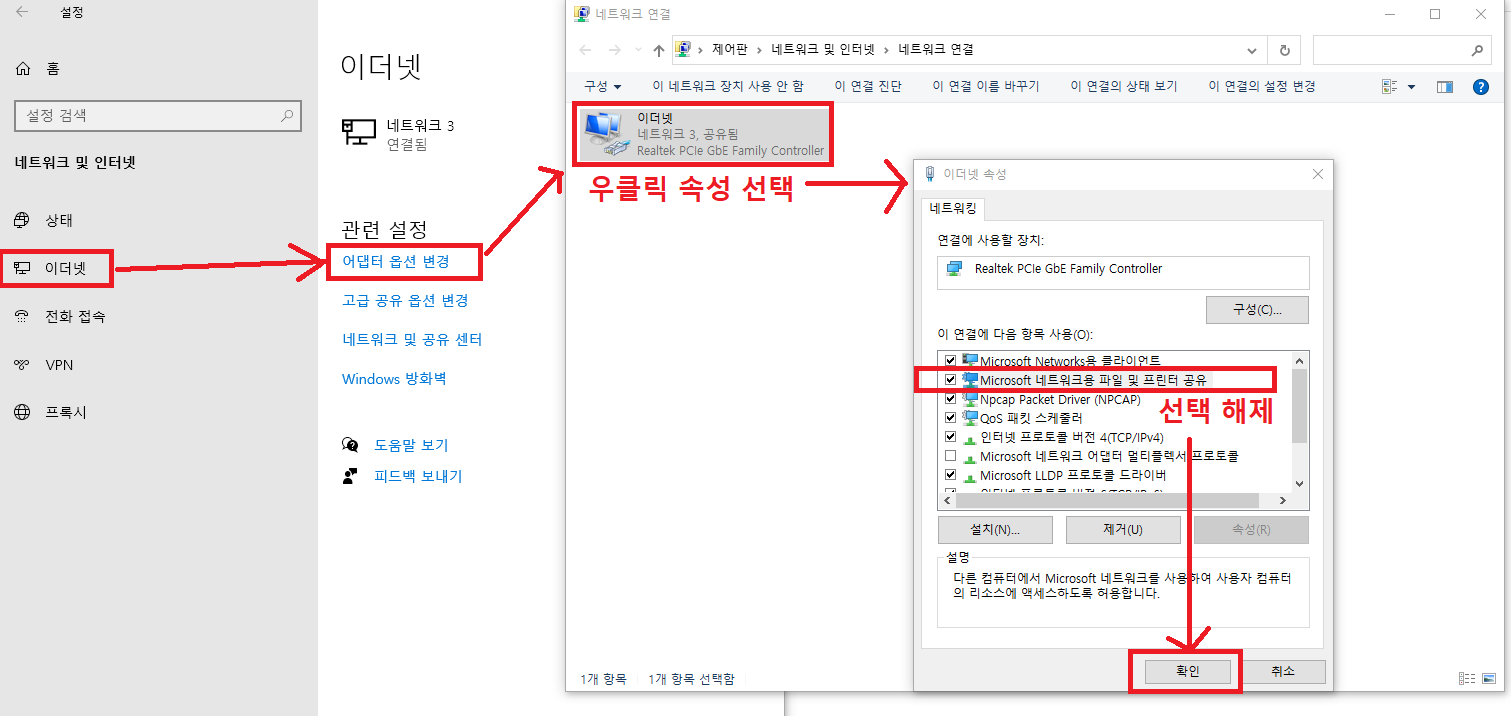Select 이더넷 in the Settings sidebar
This screenshot has width=1511, height=716.
[51, 268]
